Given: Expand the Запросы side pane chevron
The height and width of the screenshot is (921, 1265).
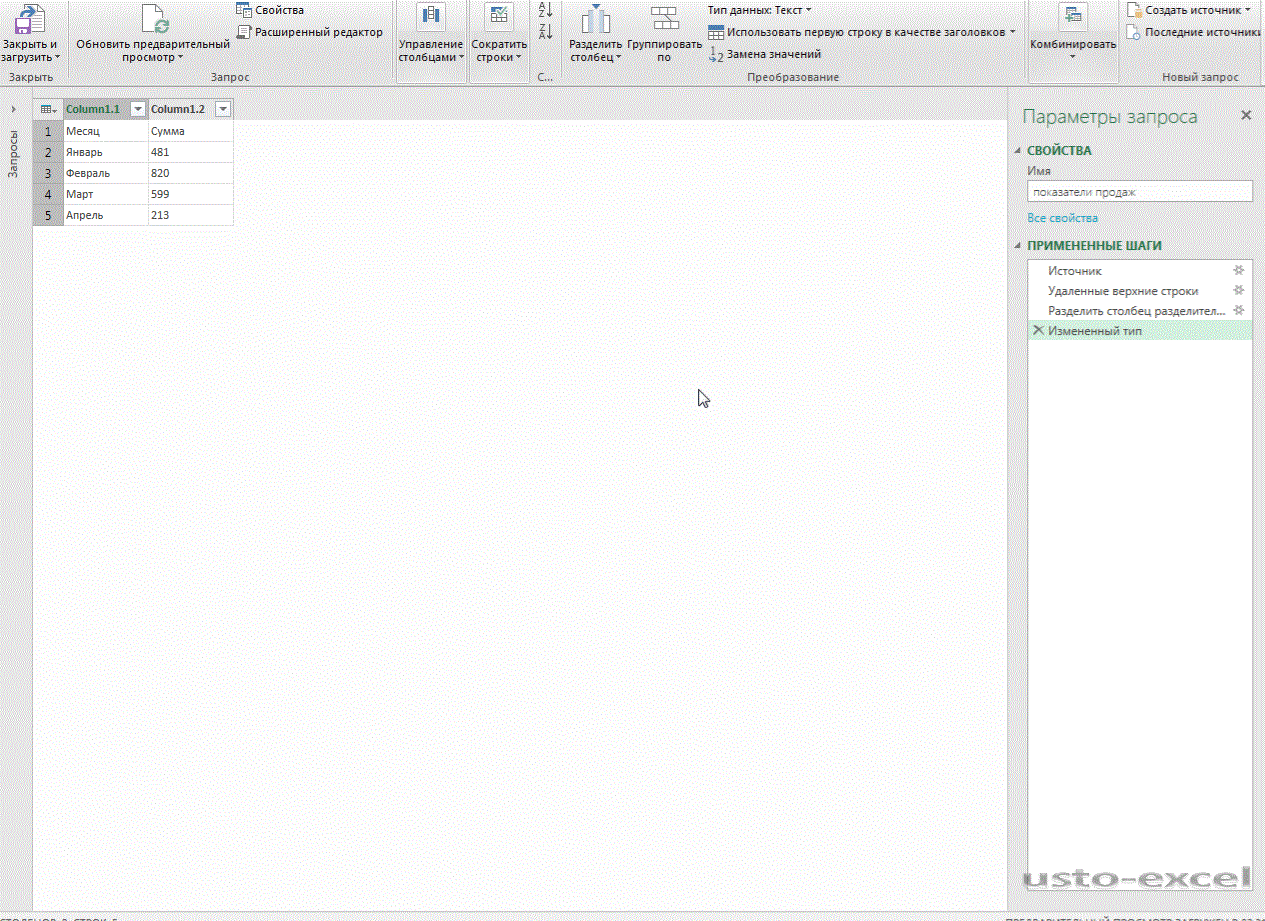Looking at the screenshot, I should click(x=13, y=108).
